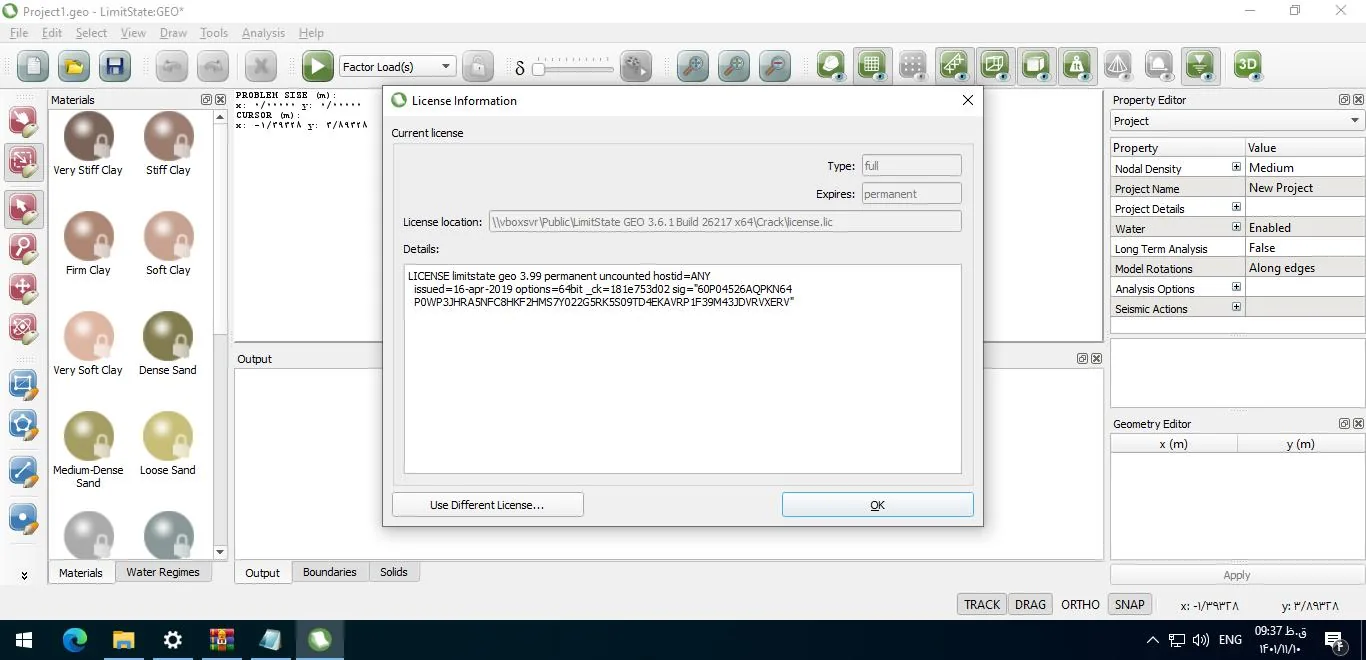Open the File menu

[19, 33]
